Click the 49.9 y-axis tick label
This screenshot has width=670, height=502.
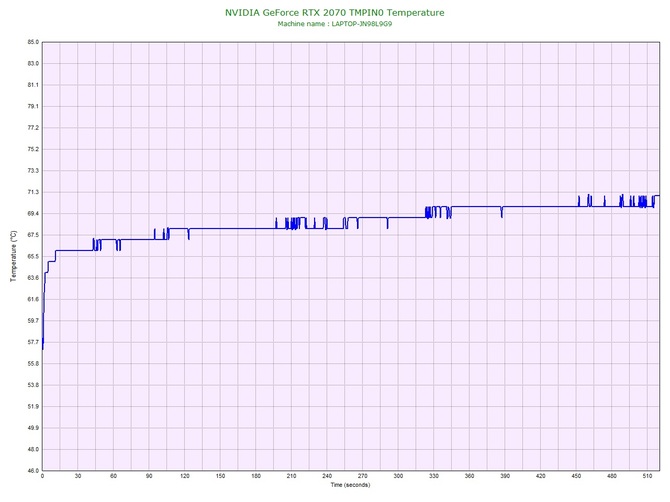[33, 428]
